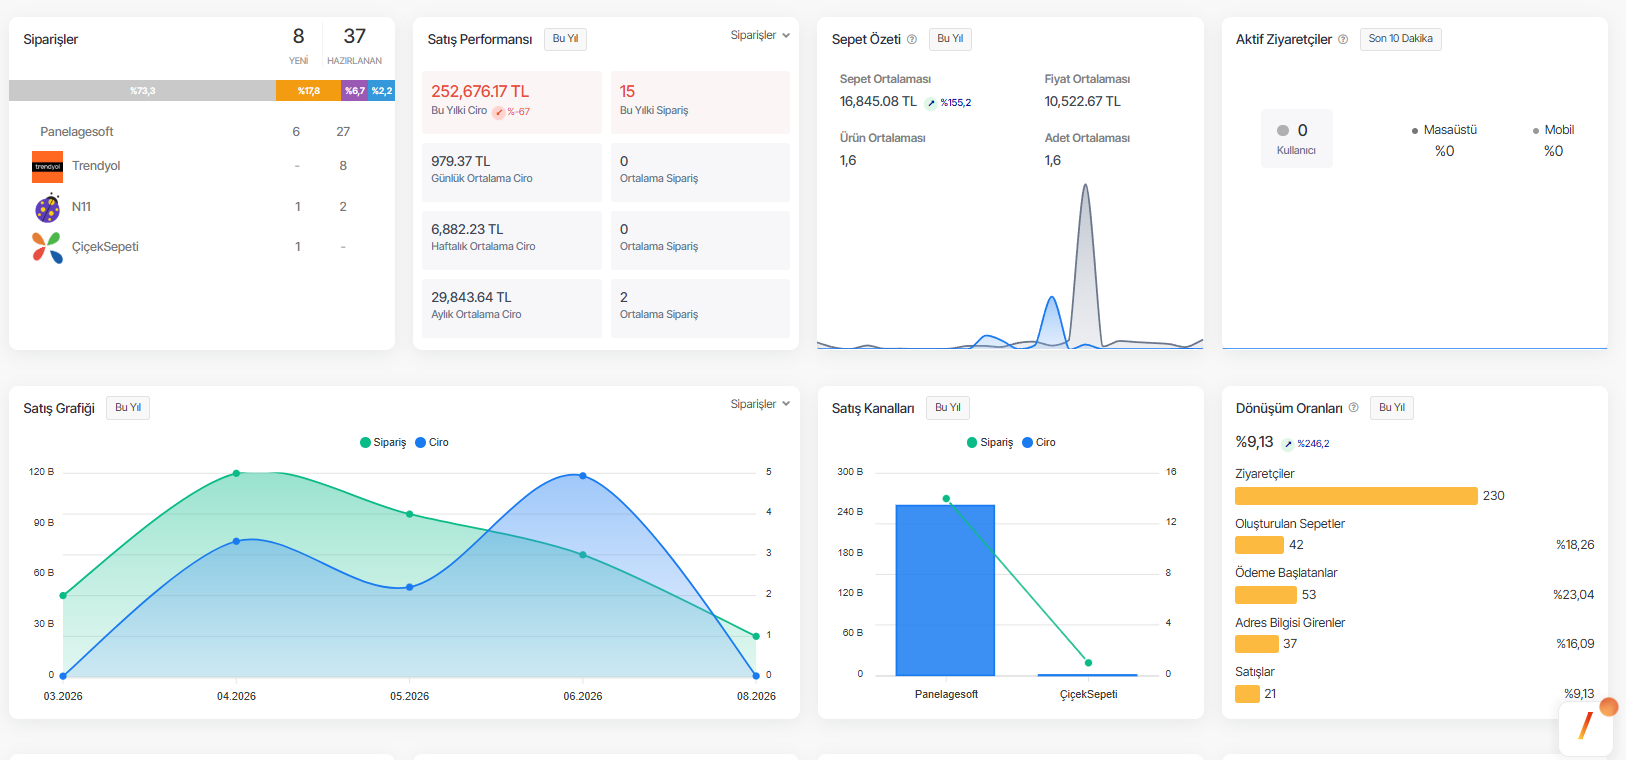1626x760 pixels.
Task: Click the 37 Hazırlanan orders count
Action: pos(355,37)
